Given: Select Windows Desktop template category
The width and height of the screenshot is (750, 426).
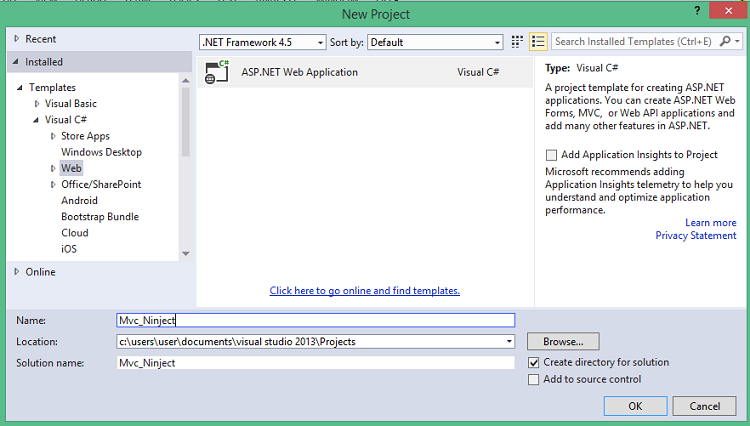Looking at the screenshot, I should [101, 152].
